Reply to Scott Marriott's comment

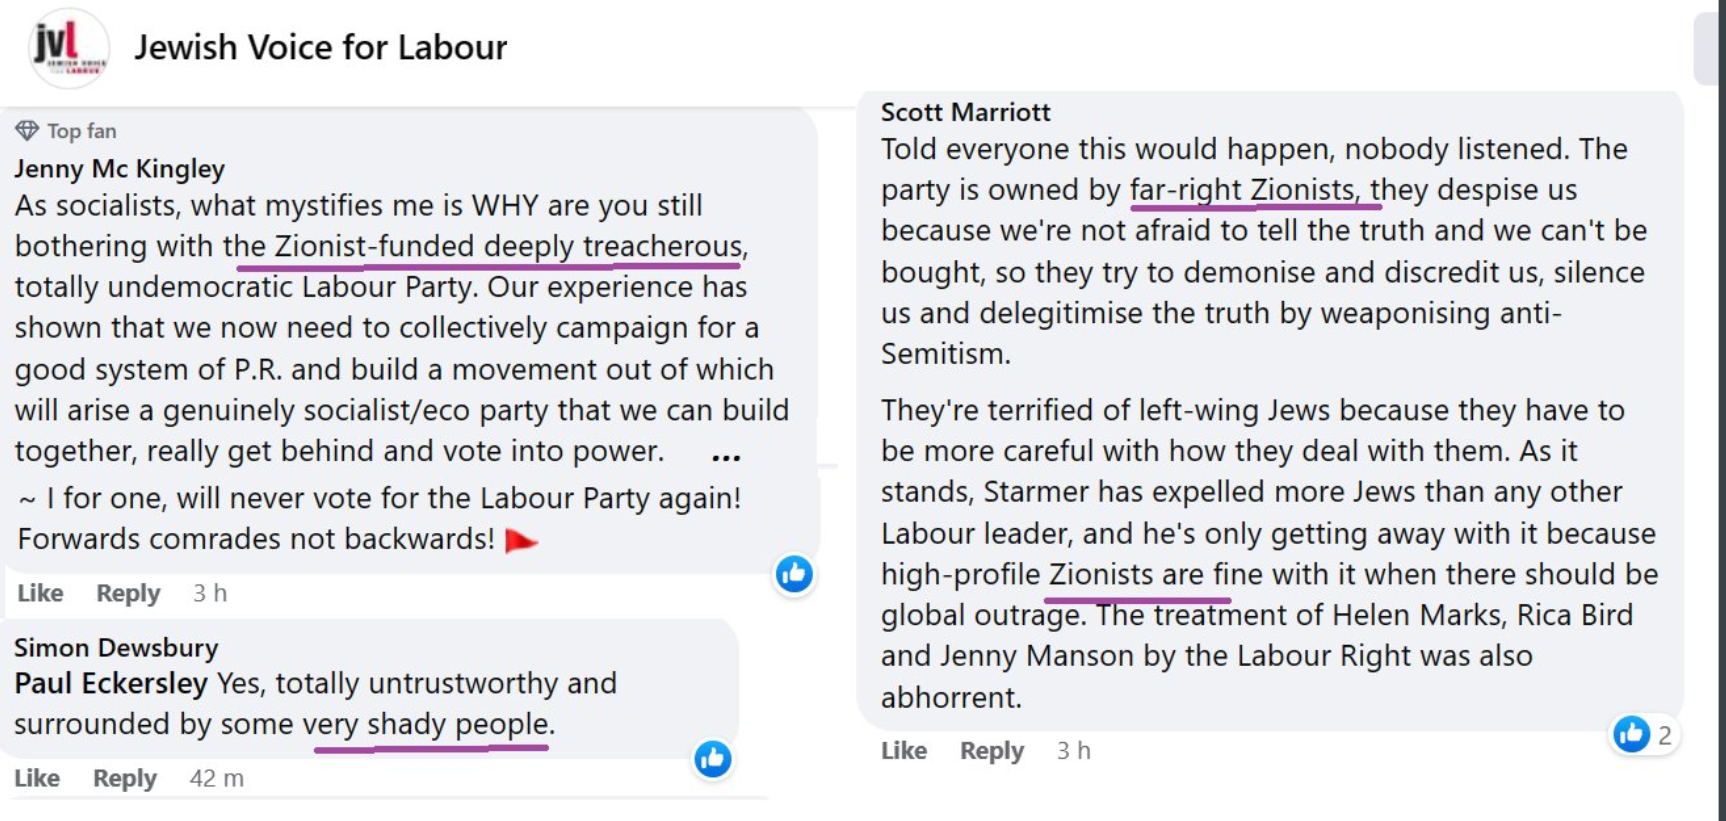(x=992, y=751)
